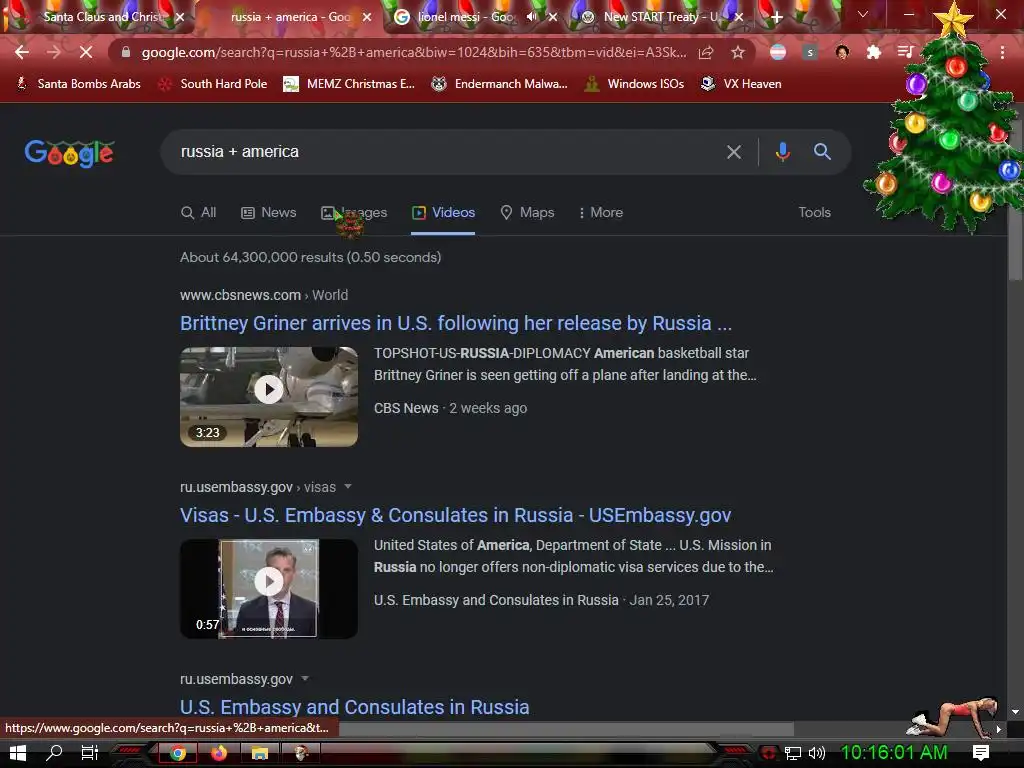Expand the More search options menu

(601, 213)
